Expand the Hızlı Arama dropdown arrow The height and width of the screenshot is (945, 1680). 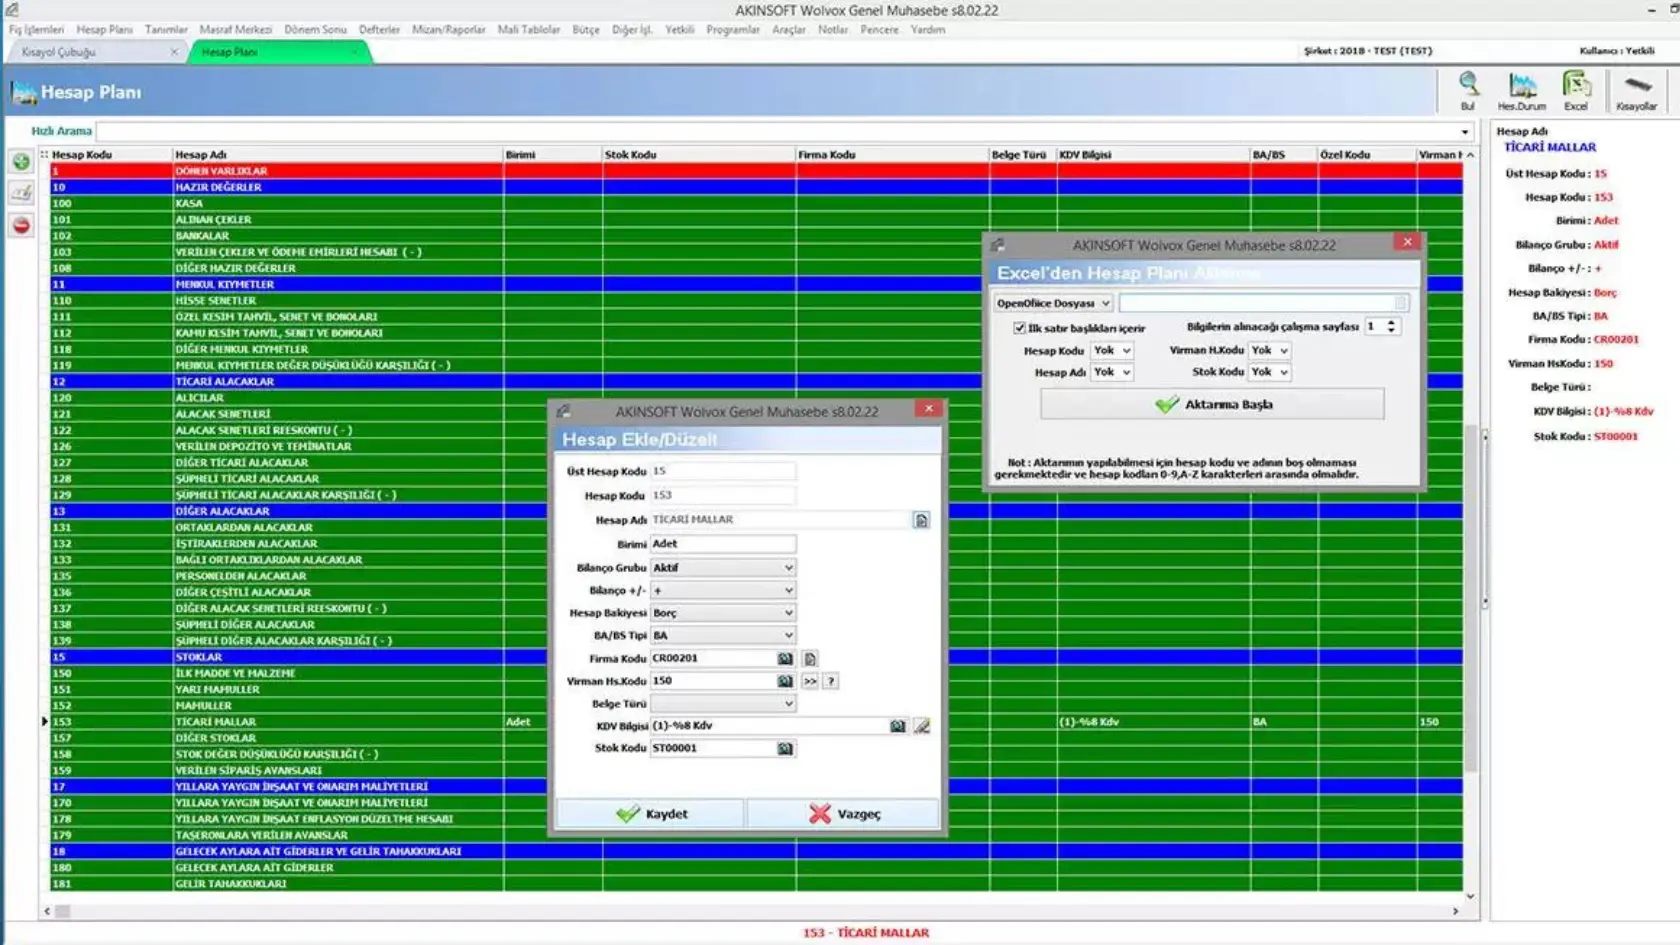[x=1465, y=132]
